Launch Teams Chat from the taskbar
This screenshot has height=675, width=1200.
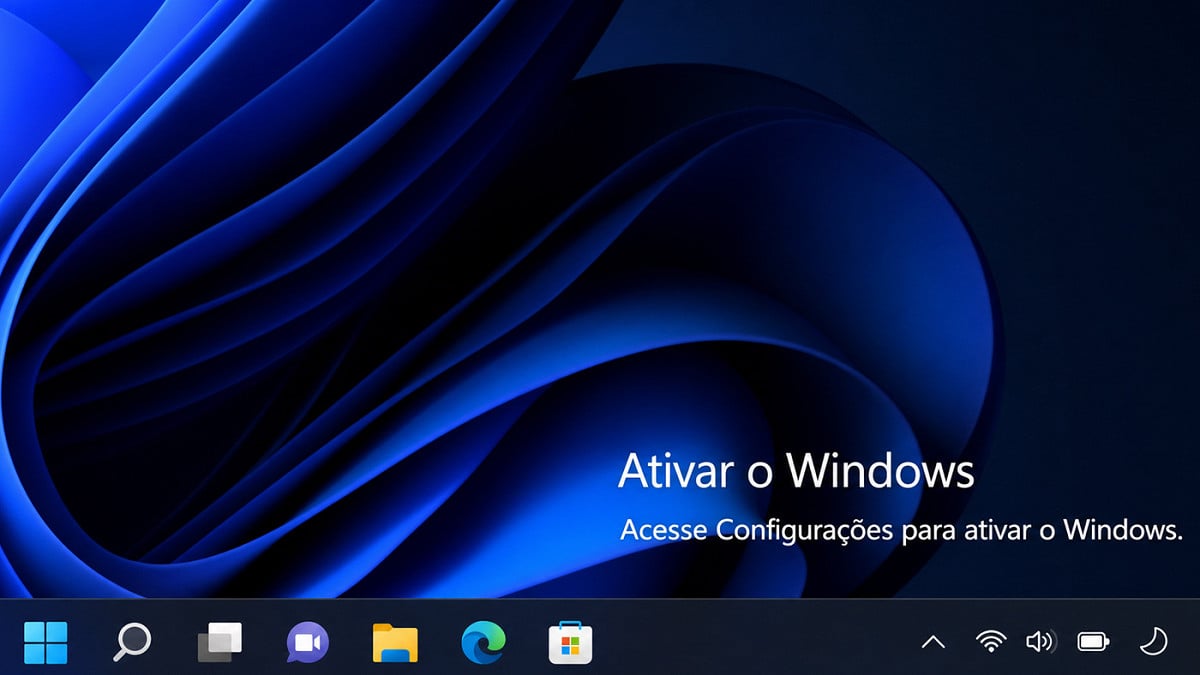pos(307,642)
